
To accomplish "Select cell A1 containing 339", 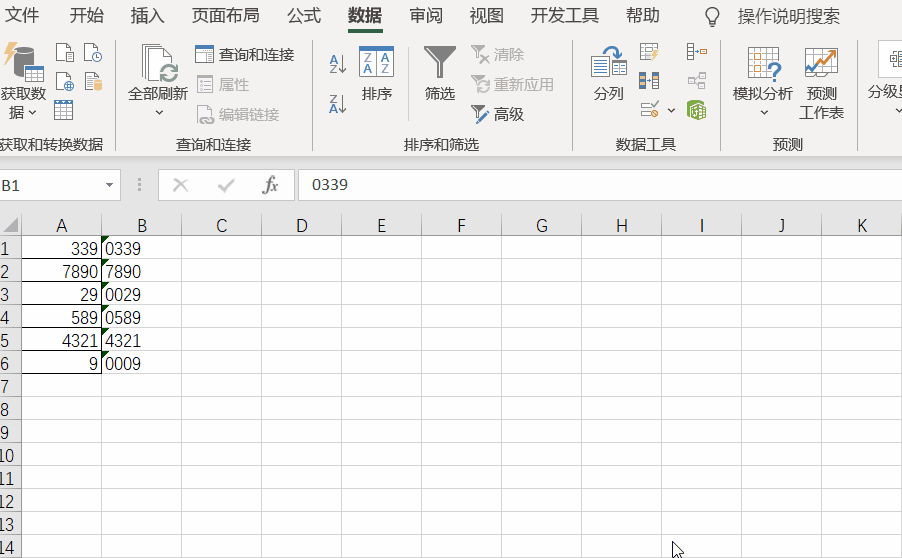I will [x=62, y=248].
